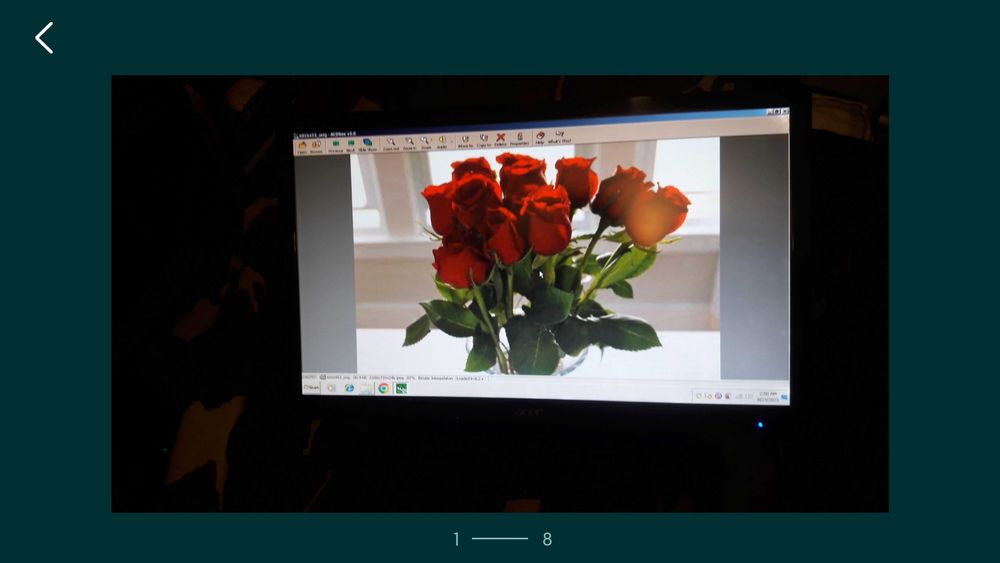Screen dimensions: 1000x563
Task: Click Chrome icon on photographed taskbar
Action: (x=383, y=388)
